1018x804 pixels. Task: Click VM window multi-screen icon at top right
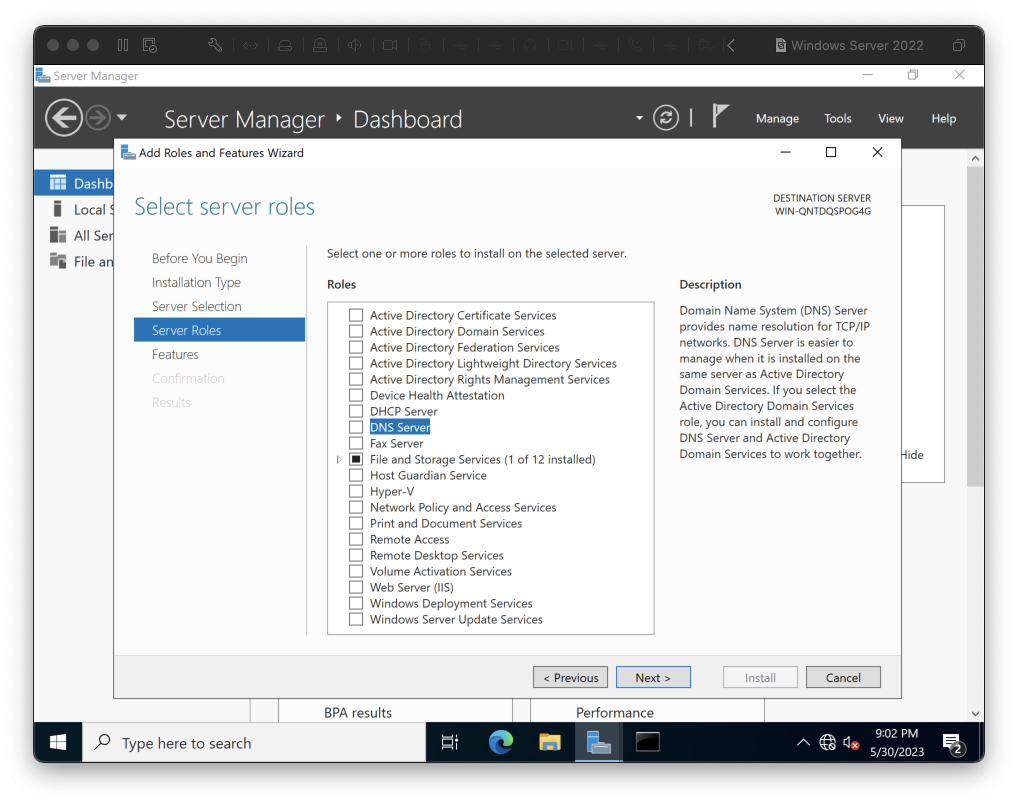point(958,45)
